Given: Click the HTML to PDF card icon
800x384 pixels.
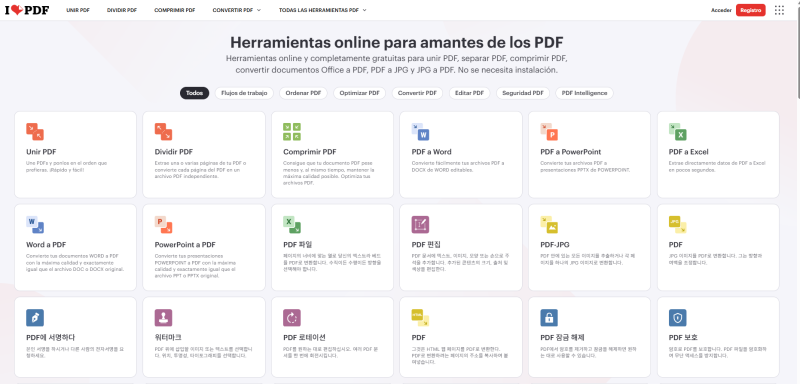Looking at the screenshot, I should tap(420, 318).
